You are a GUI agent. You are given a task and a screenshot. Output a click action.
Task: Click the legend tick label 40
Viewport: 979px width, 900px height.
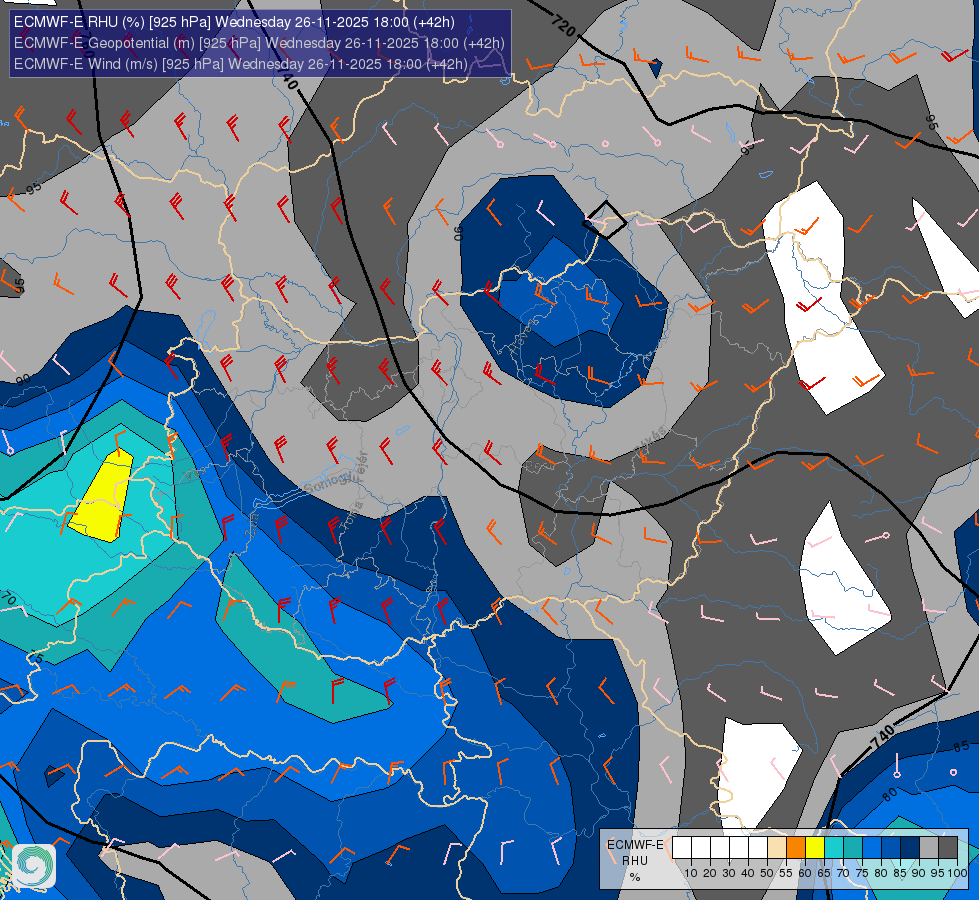click(748, 873)
